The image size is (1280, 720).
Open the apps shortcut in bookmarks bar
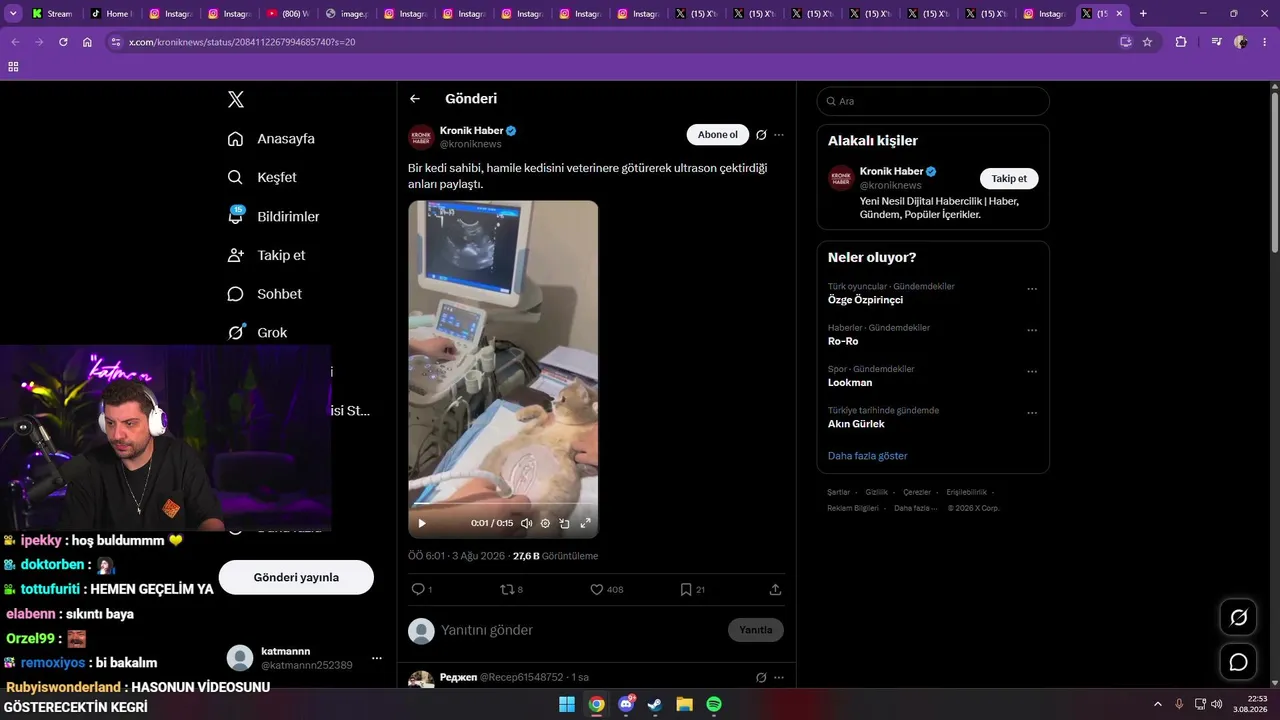pos(13,66)
